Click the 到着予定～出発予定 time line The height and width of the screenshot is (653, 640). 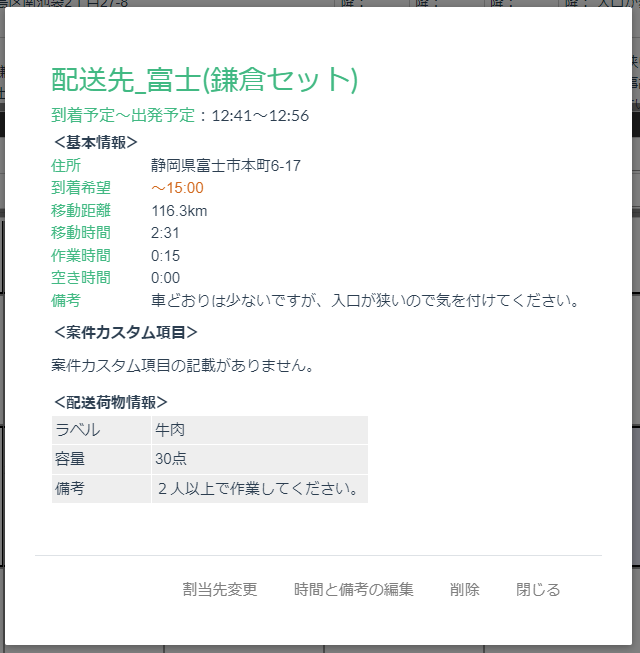180,115
